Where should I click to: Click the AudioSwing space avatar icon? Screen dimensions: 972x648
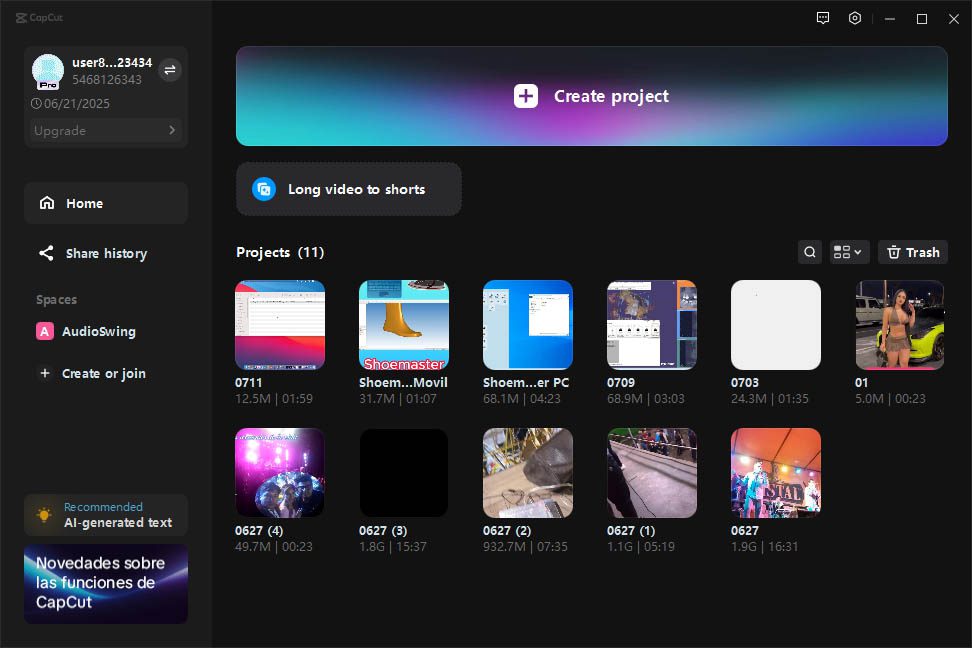45,332
